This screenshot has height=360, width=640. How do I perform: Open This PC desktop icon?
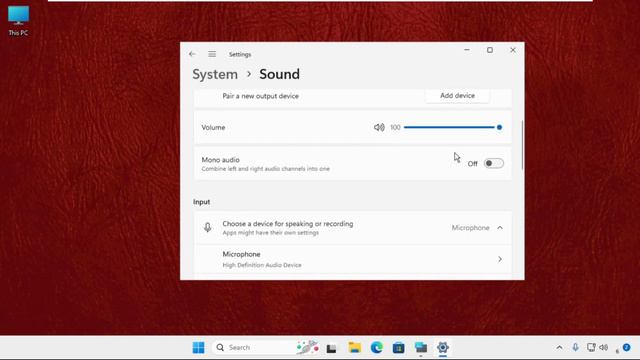coord(18,20)
